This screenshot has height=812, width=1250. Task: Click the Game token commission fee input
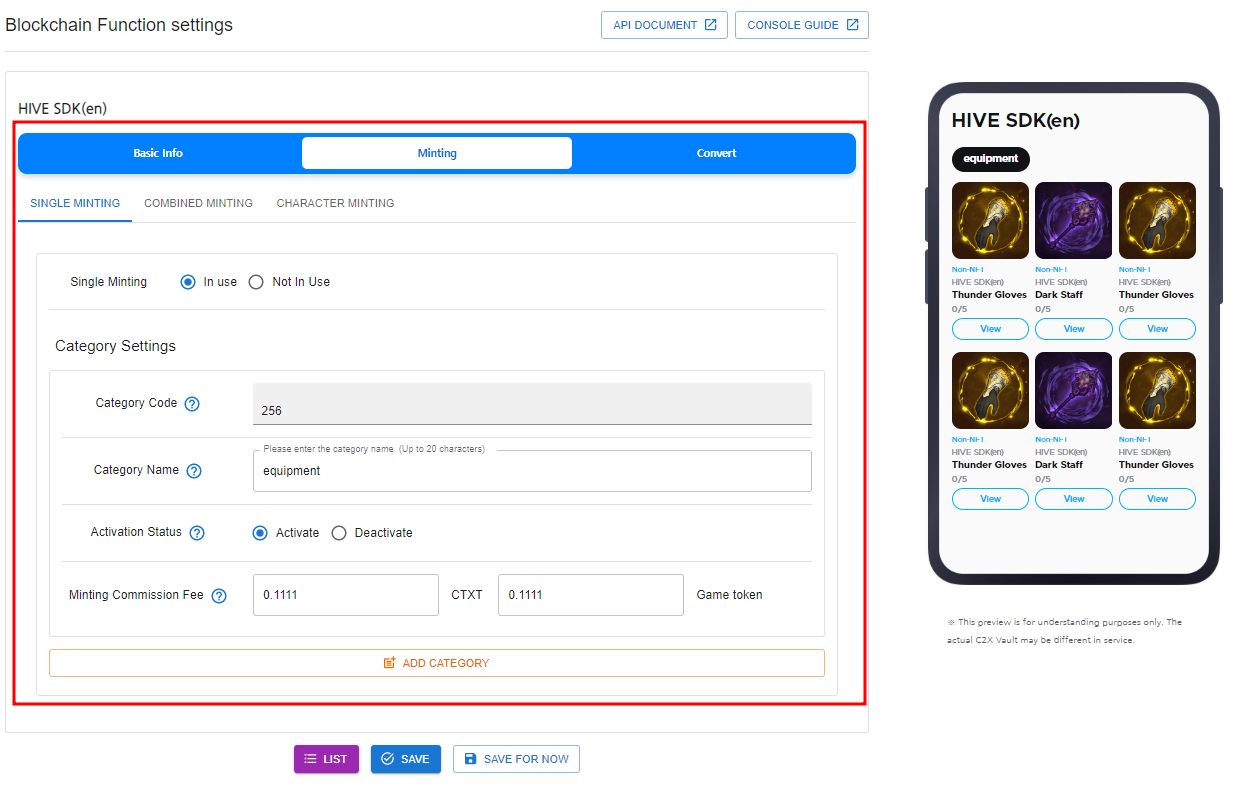pyautogui.click(x=591, y=595)
